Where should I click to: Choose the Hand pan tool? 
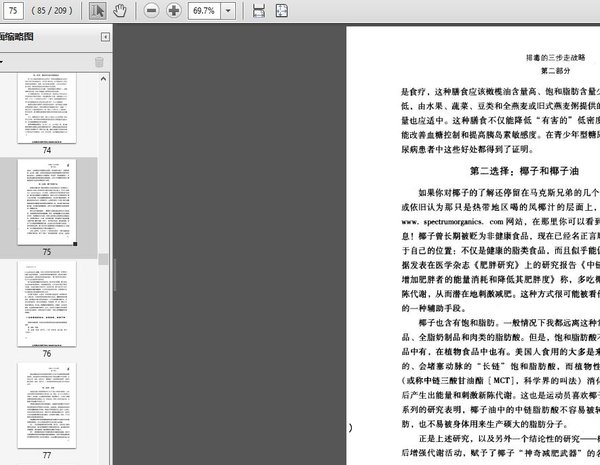tap(120, 11)
